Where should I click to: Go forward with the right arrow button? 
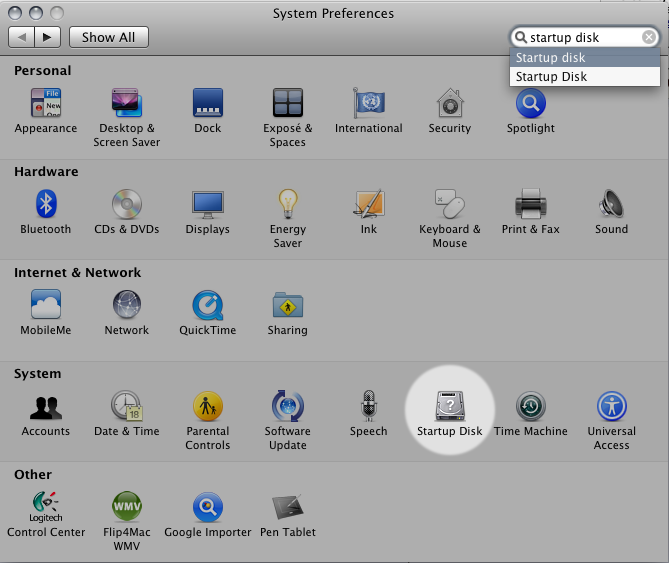coord(47,37)
